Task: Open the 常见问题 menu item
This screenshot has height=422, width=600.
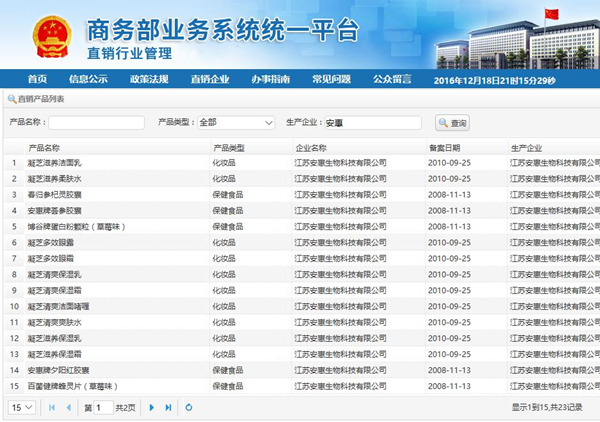Action: click(331, 79)
